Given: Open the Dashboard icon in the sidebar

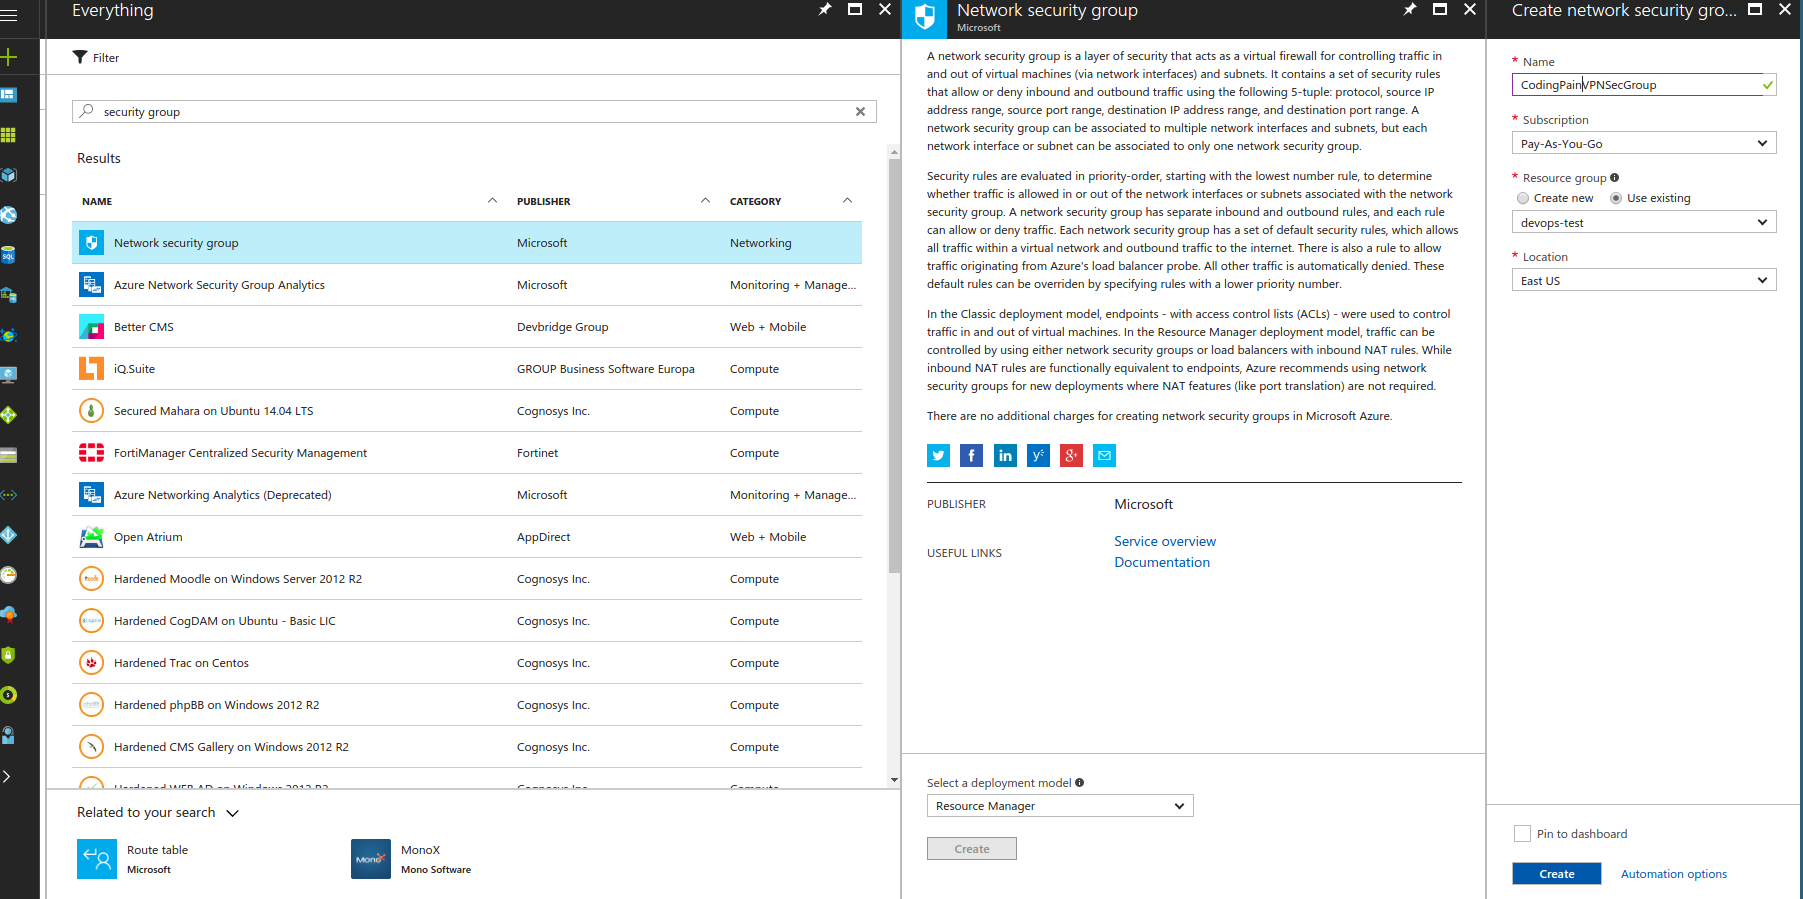Looking at the screenshot, I should tap(9, 95).
